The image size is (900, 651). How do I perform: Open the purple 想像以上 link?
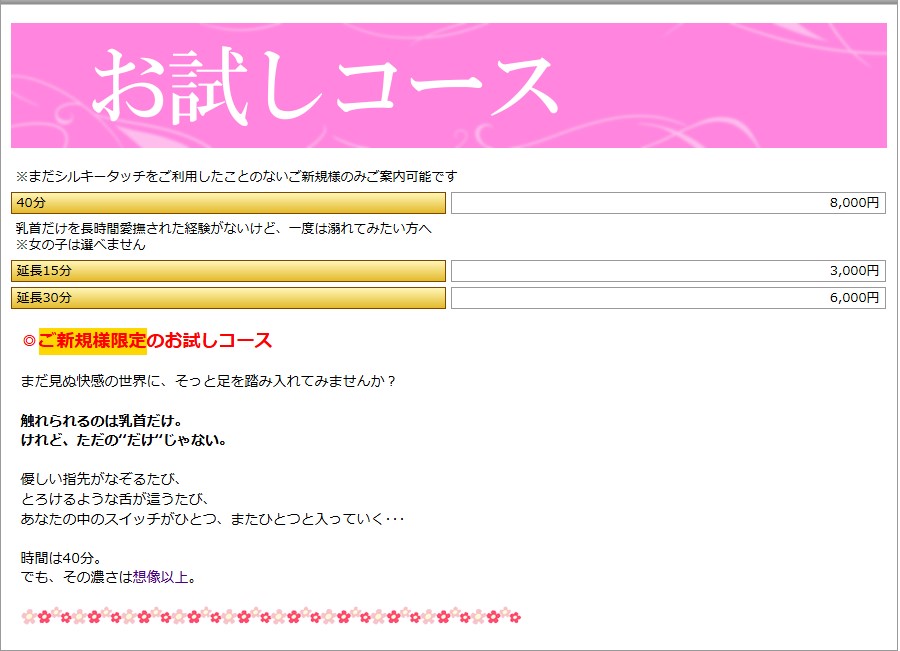tap(160, 577)
